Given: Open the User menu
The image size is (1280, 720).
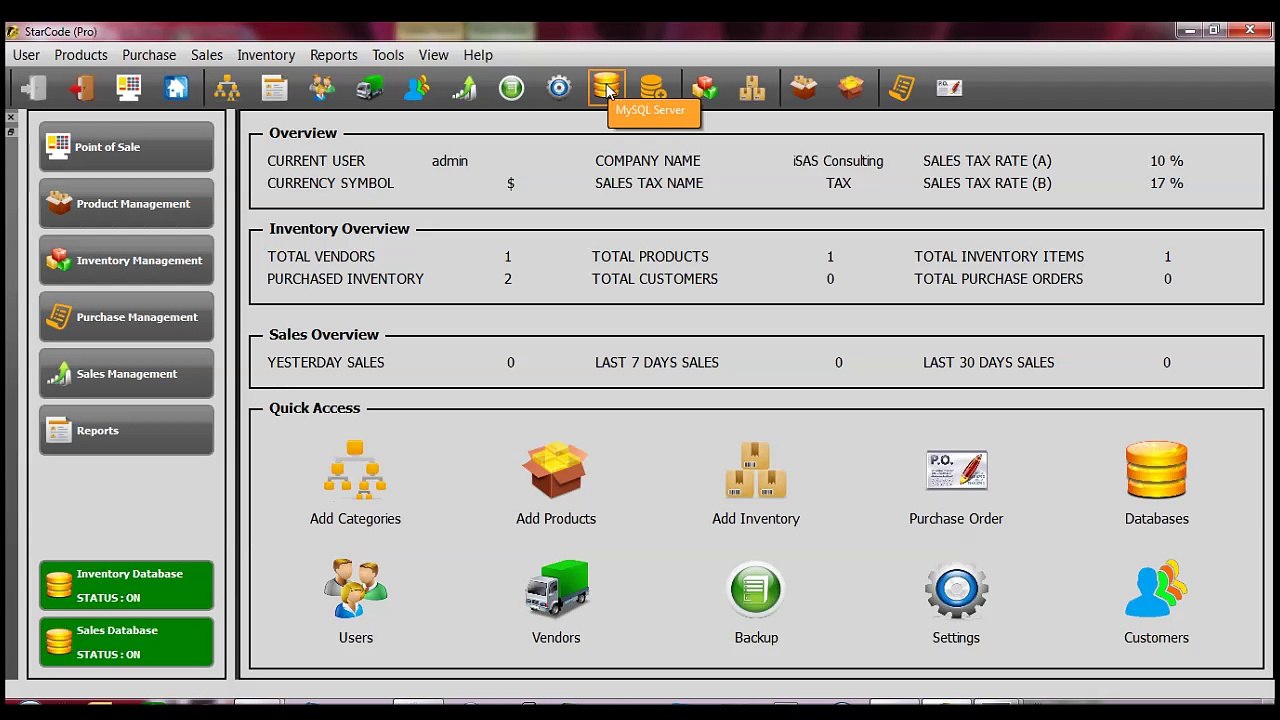Looking at the screenshot, I should (x=26, y=55).
